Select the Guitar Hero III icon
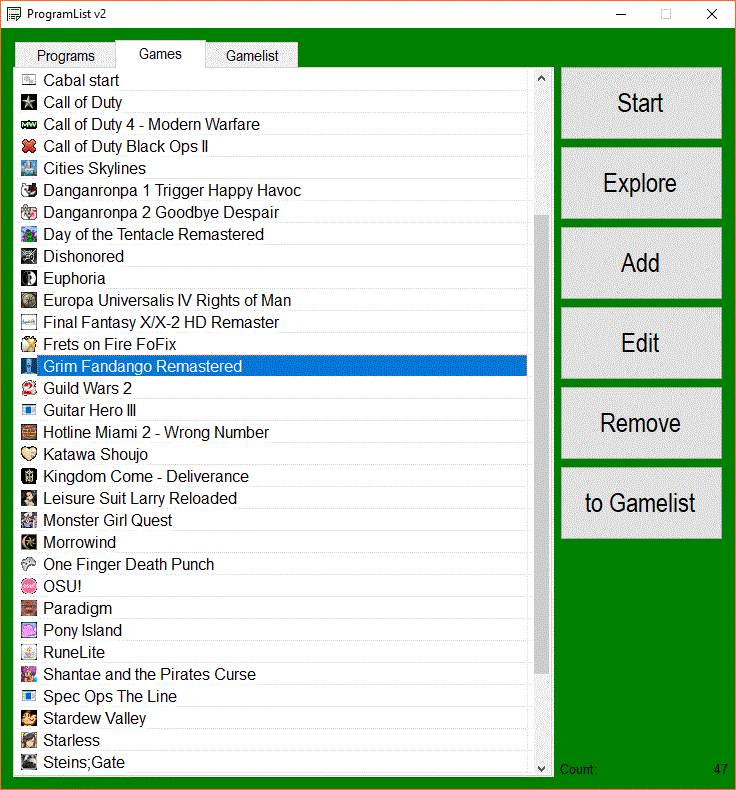The height and width of the screenshot is (790, 736). click(x=29, y=410)
